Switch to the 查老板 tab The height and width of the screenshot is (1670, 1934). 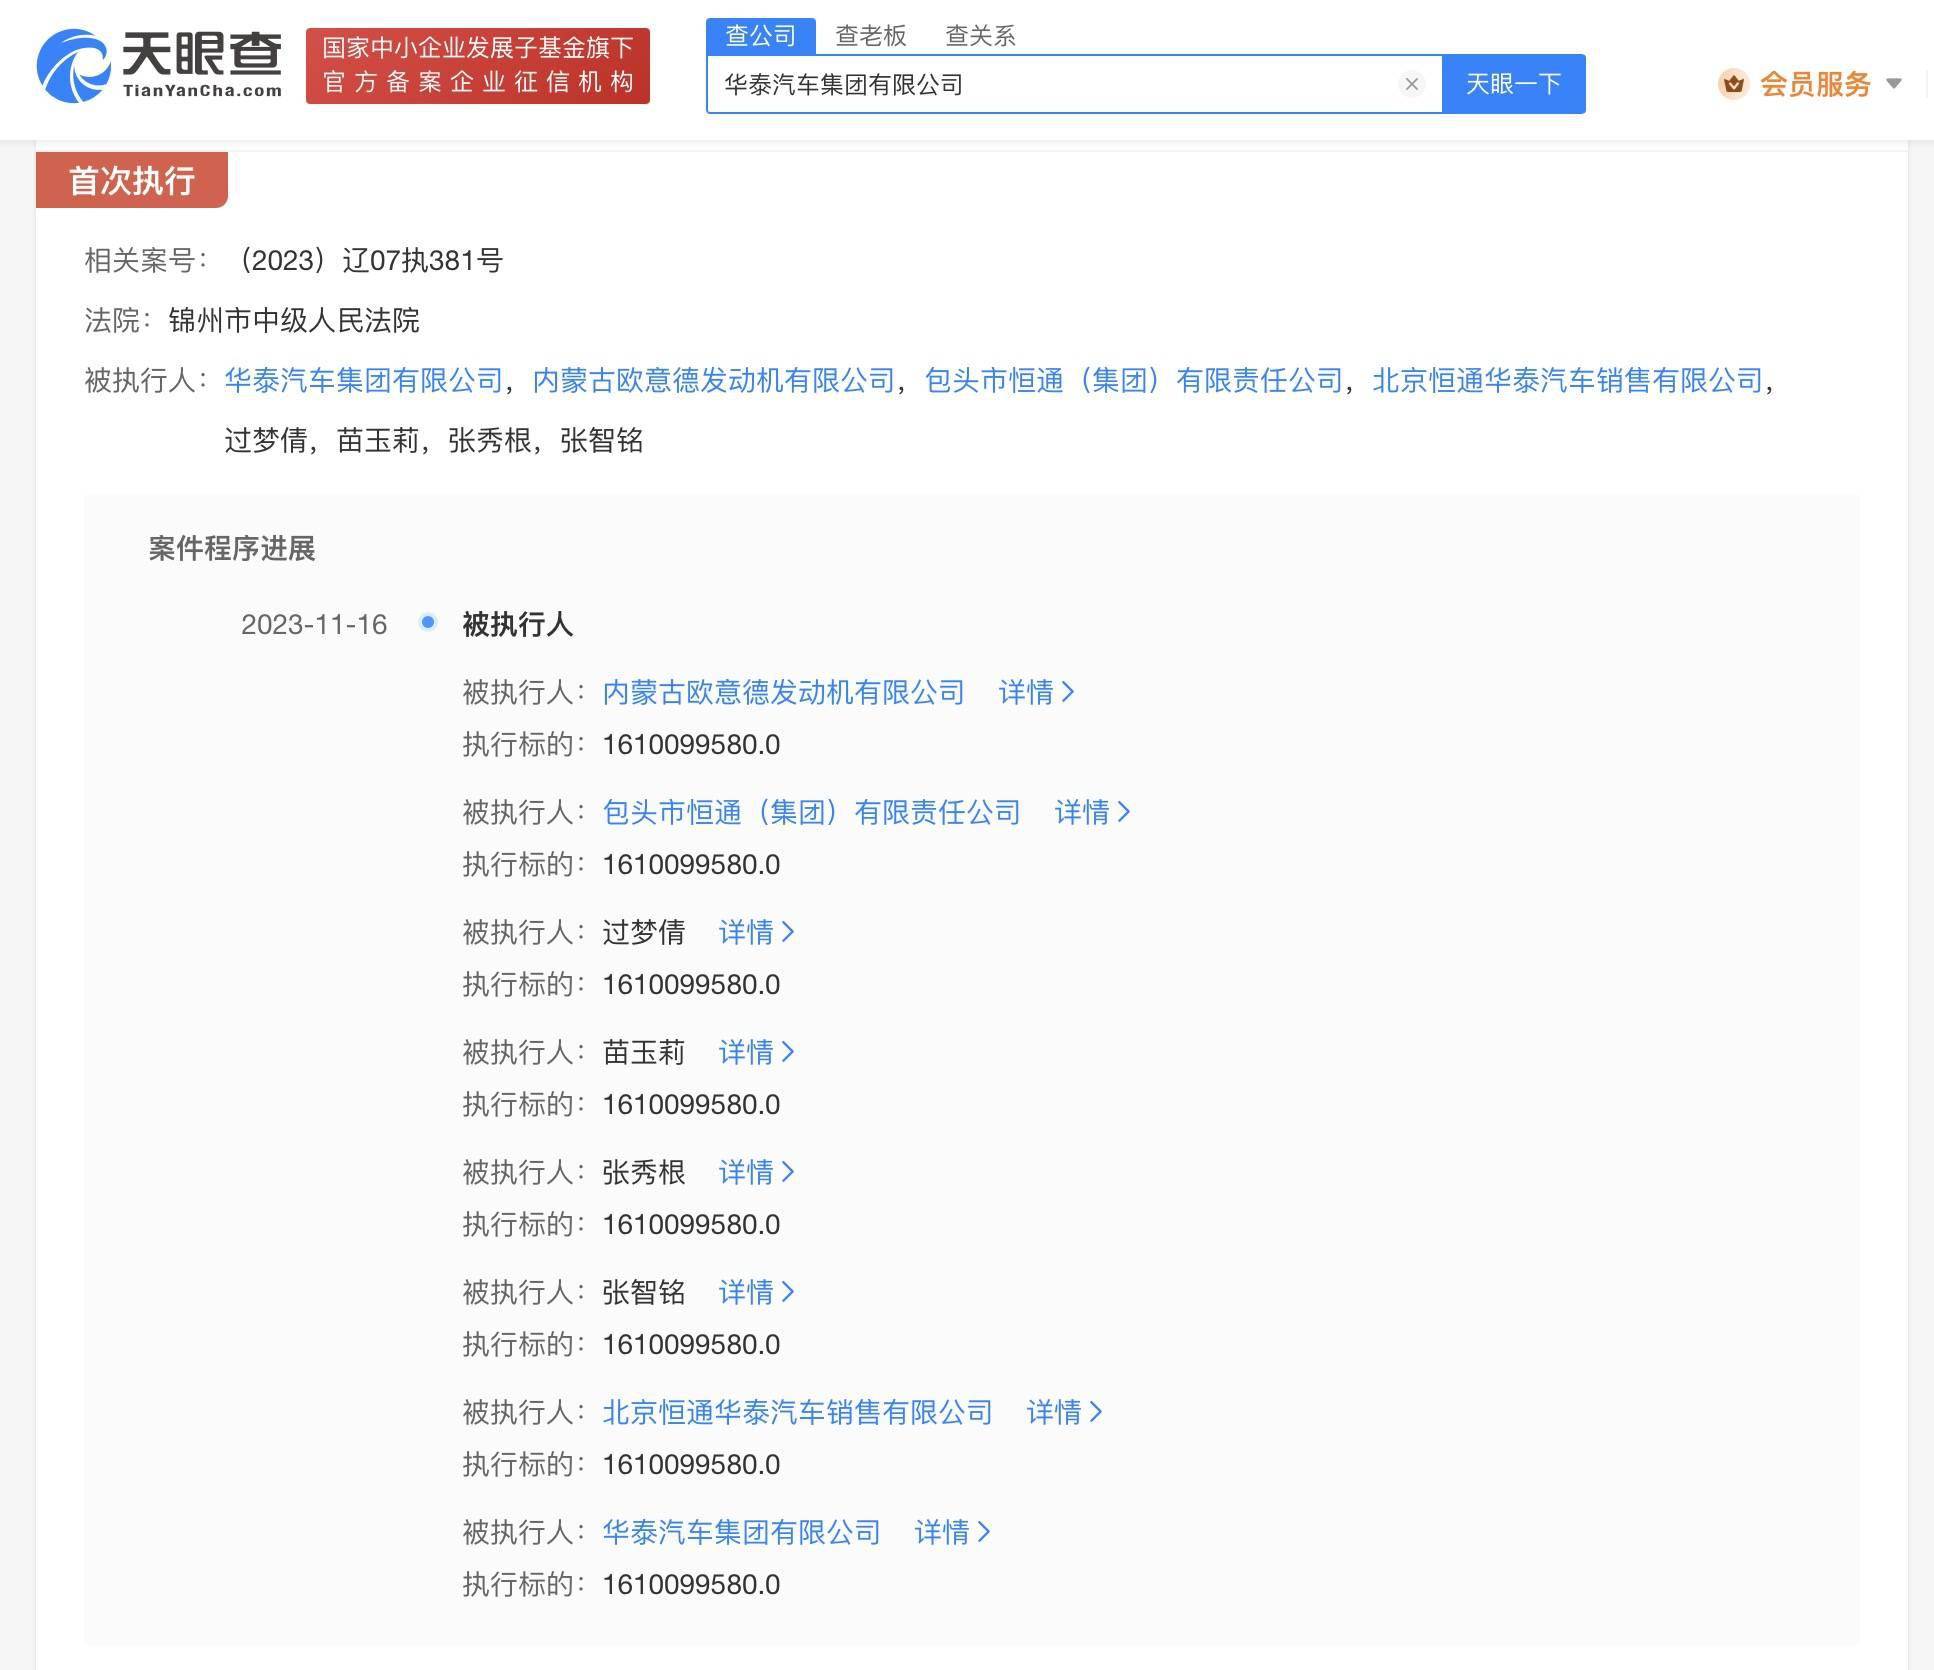point(870,36)
